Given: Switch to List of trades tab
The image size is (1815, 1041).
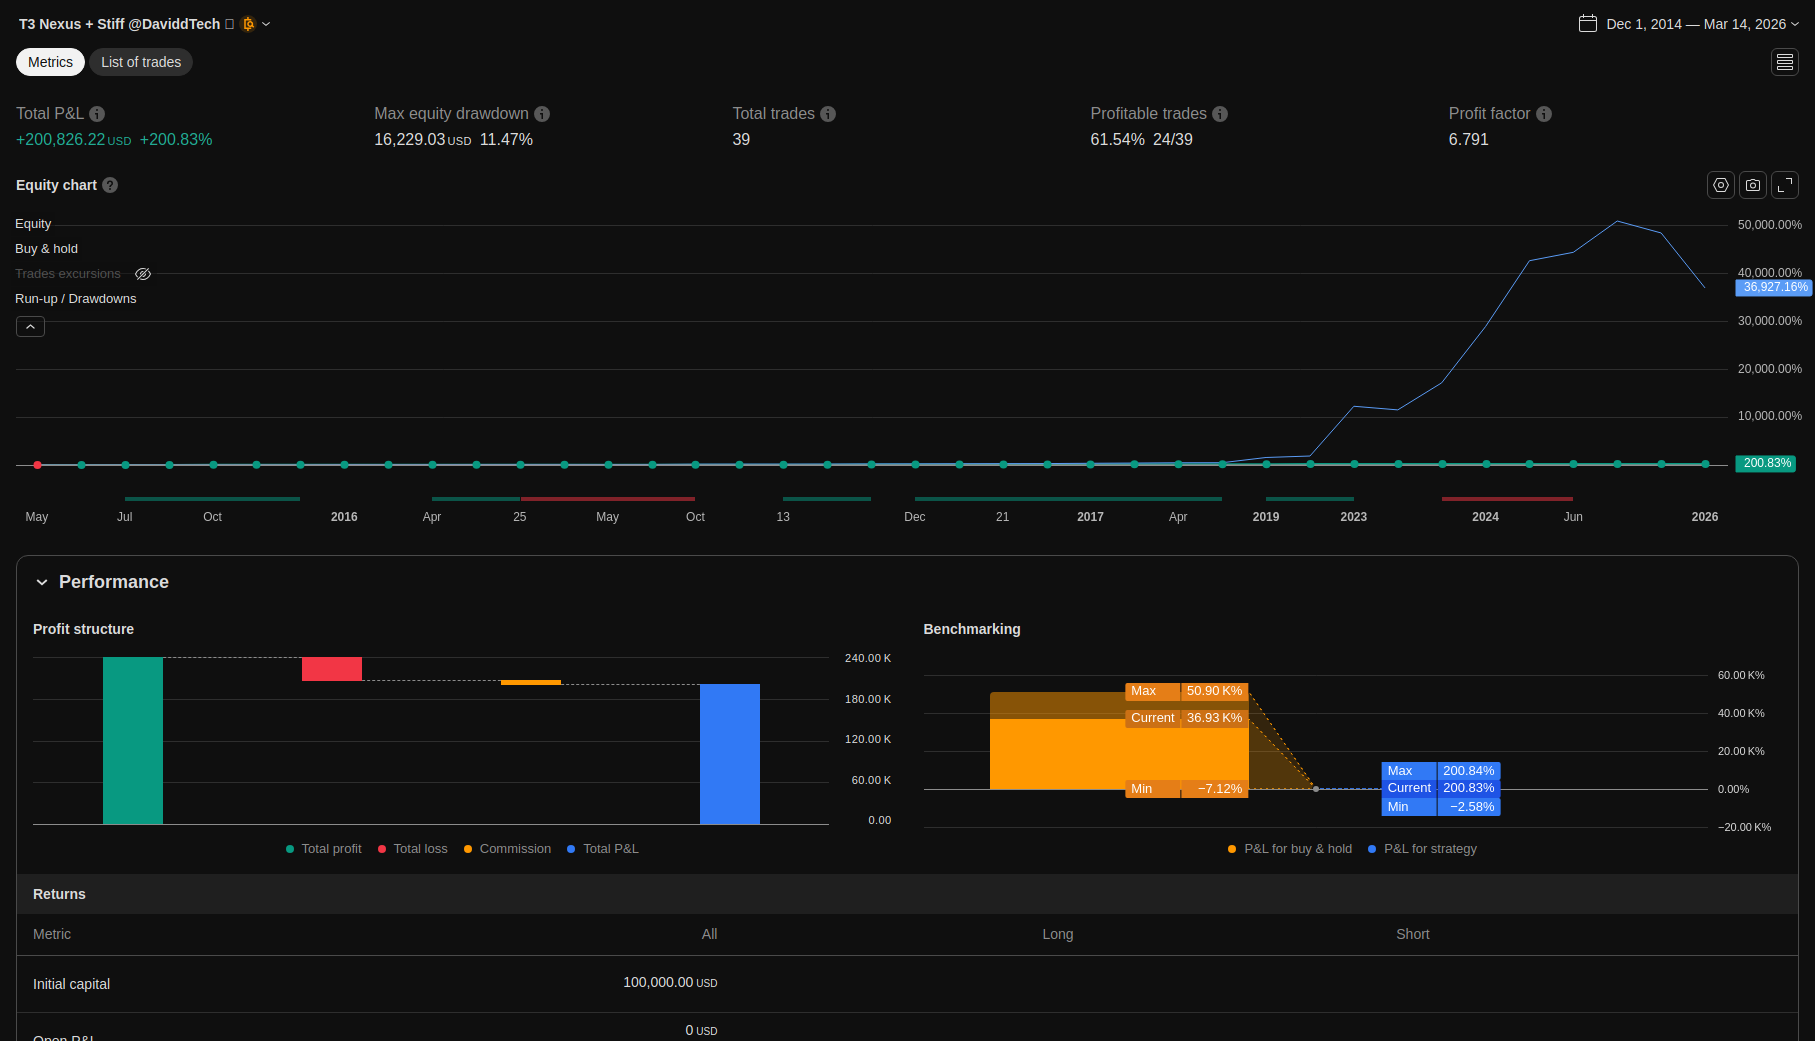Looking at the screenshot, I should (141, 62).
